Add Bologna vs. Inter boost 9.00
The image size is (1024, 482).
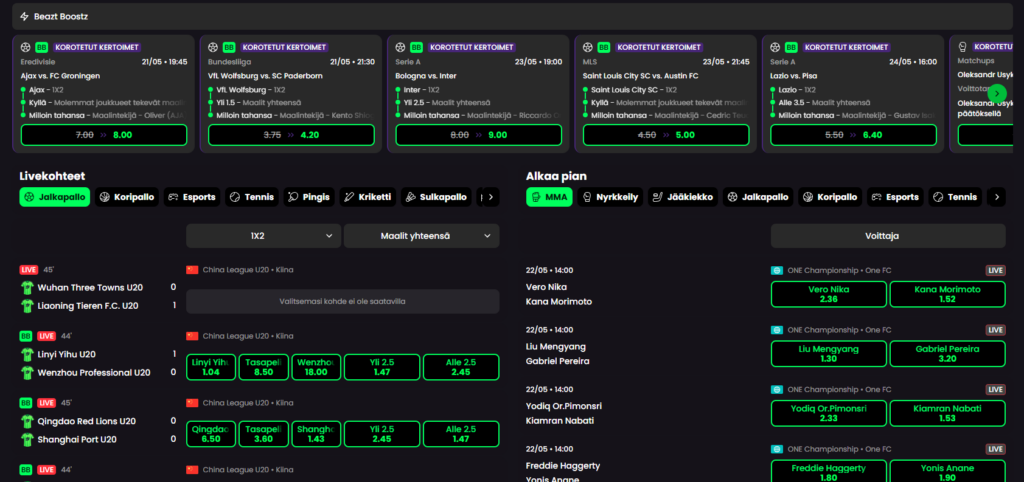click(479, 135)
